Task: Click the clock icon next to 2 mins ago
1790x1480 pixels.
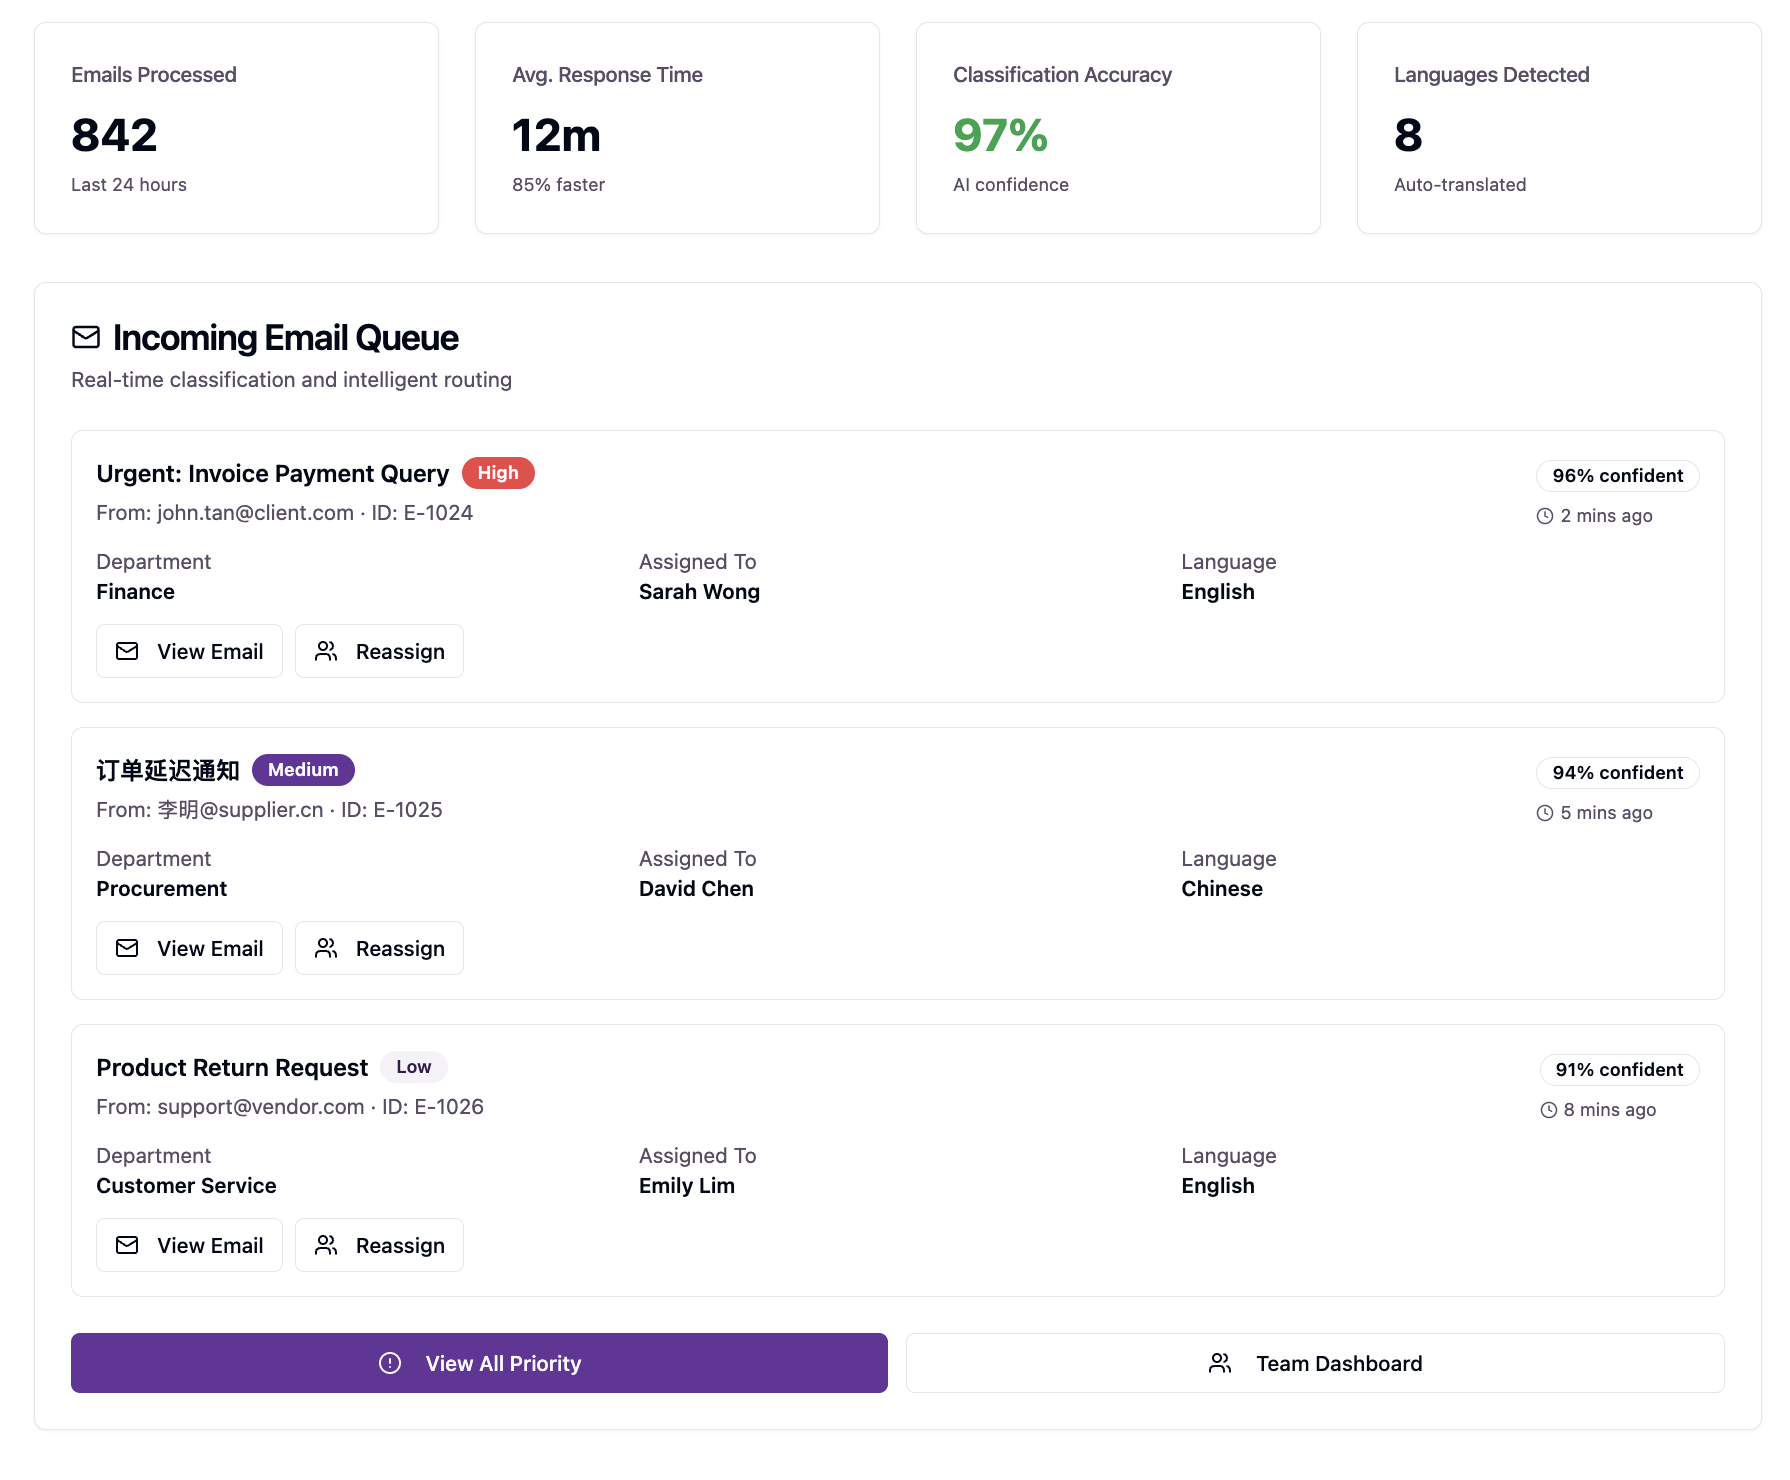Action: (x=1543, y=515)
